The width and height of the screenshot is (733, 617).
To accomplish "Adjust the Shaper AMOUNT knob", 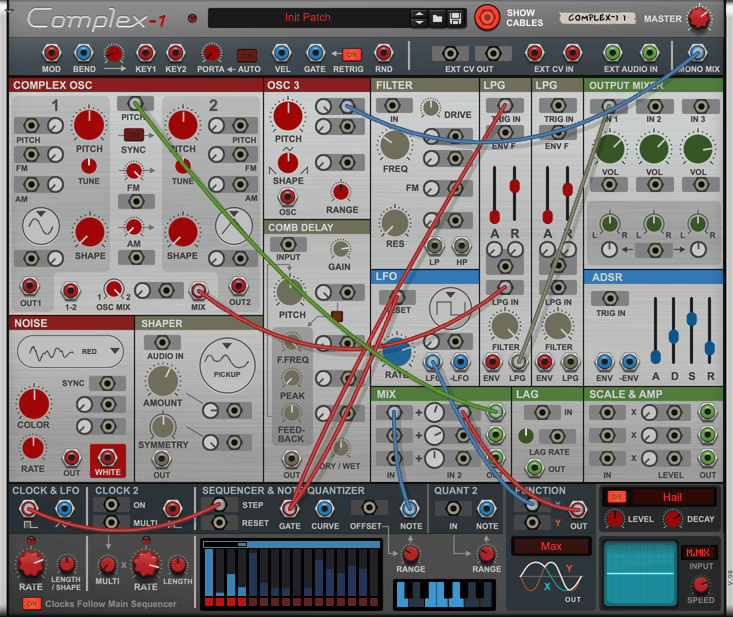I will [163, 381].
